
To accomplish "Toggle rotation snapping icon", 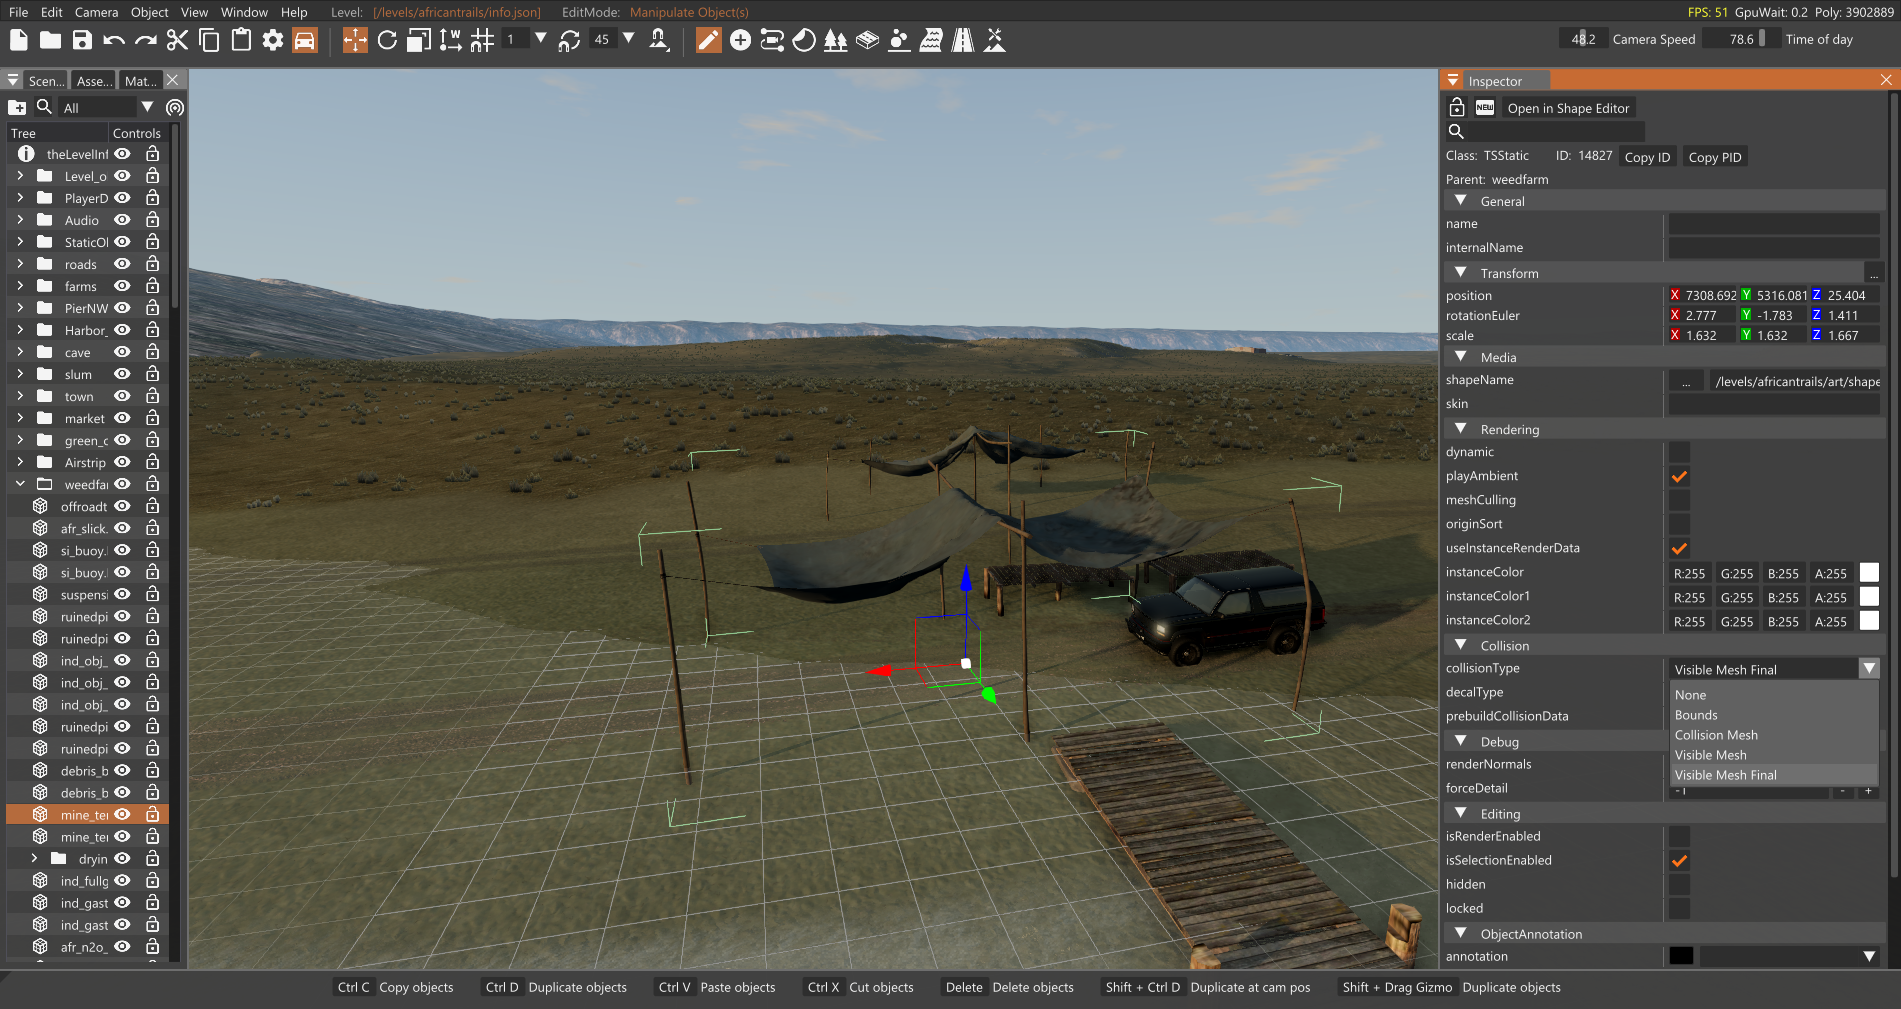I will [569, 40].
